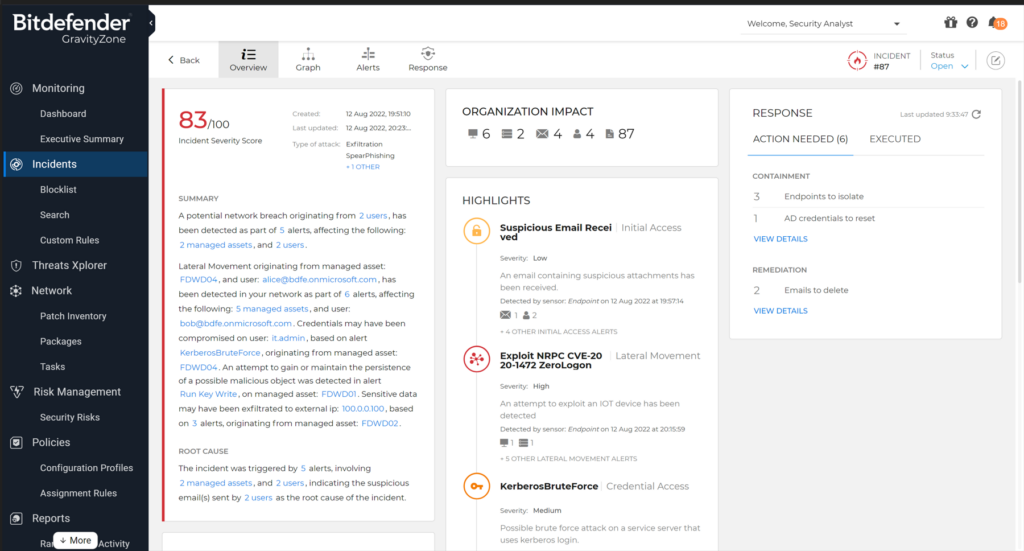Open the FDWD01 asset link
Viewport: 1024px width, 551px height.
[x=339, y=394]
